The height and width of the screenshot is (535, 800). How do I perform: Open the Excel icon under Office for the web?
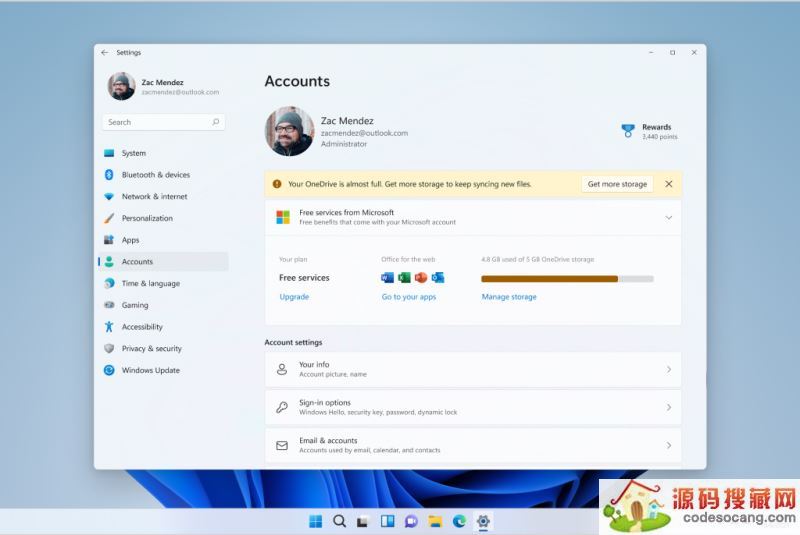click(x=404, y=278)
